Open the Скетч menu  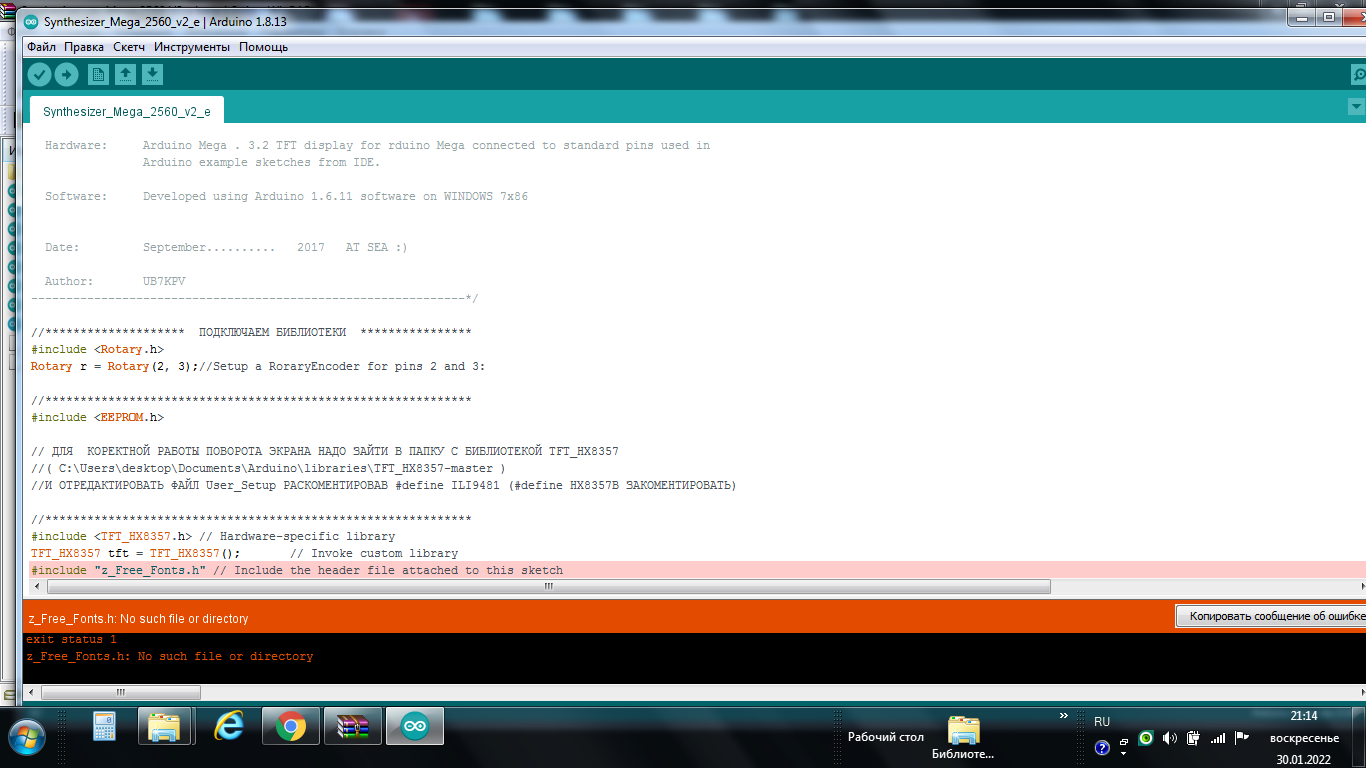point(129,47)
